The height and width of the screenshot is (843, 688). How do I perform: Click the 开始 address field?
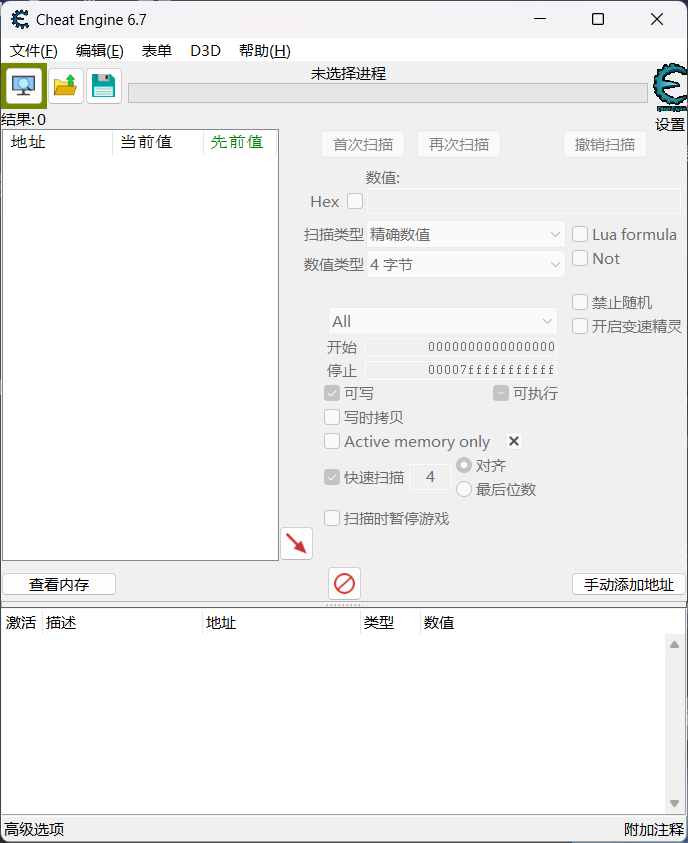coord(460,347)
